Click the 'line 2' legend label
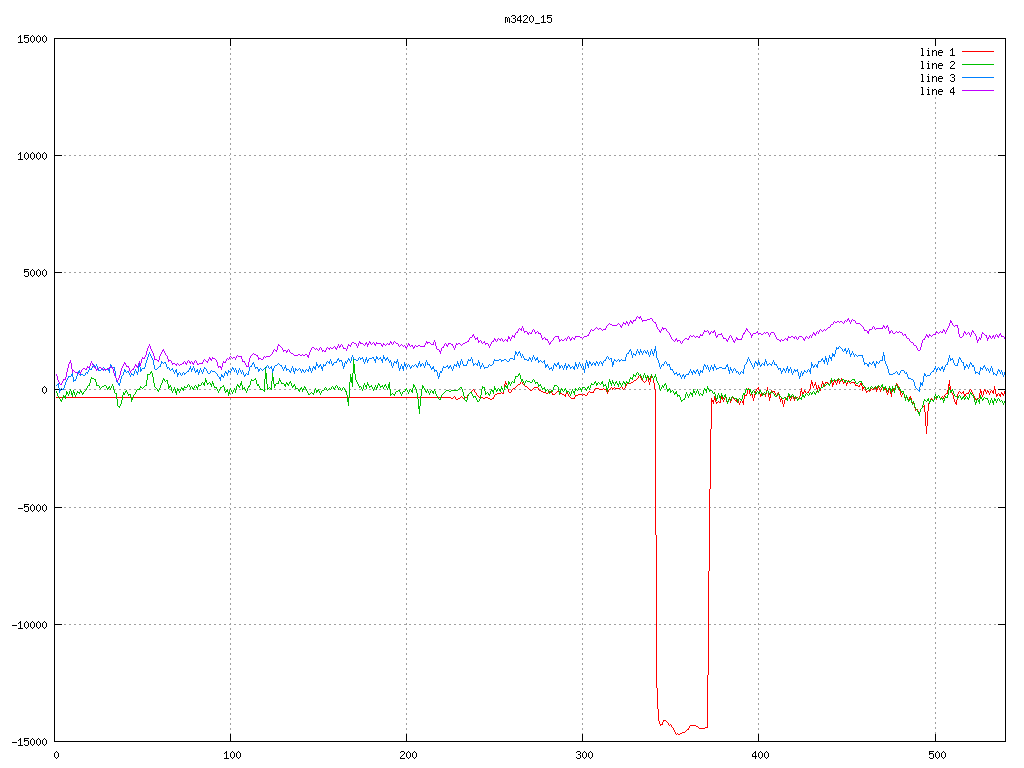Image resolution: width=1024 pixels, height=768 pixels. coord(937,65)
